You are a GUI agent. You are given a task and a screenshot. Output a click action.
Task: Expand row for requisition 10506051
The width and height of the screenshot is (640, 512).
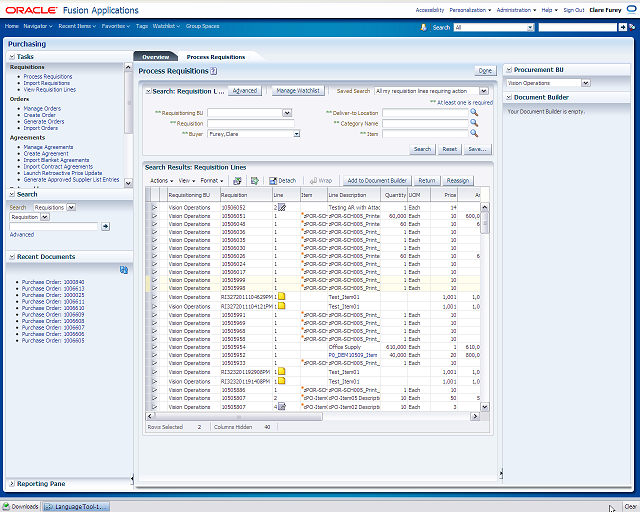(154, 216)
